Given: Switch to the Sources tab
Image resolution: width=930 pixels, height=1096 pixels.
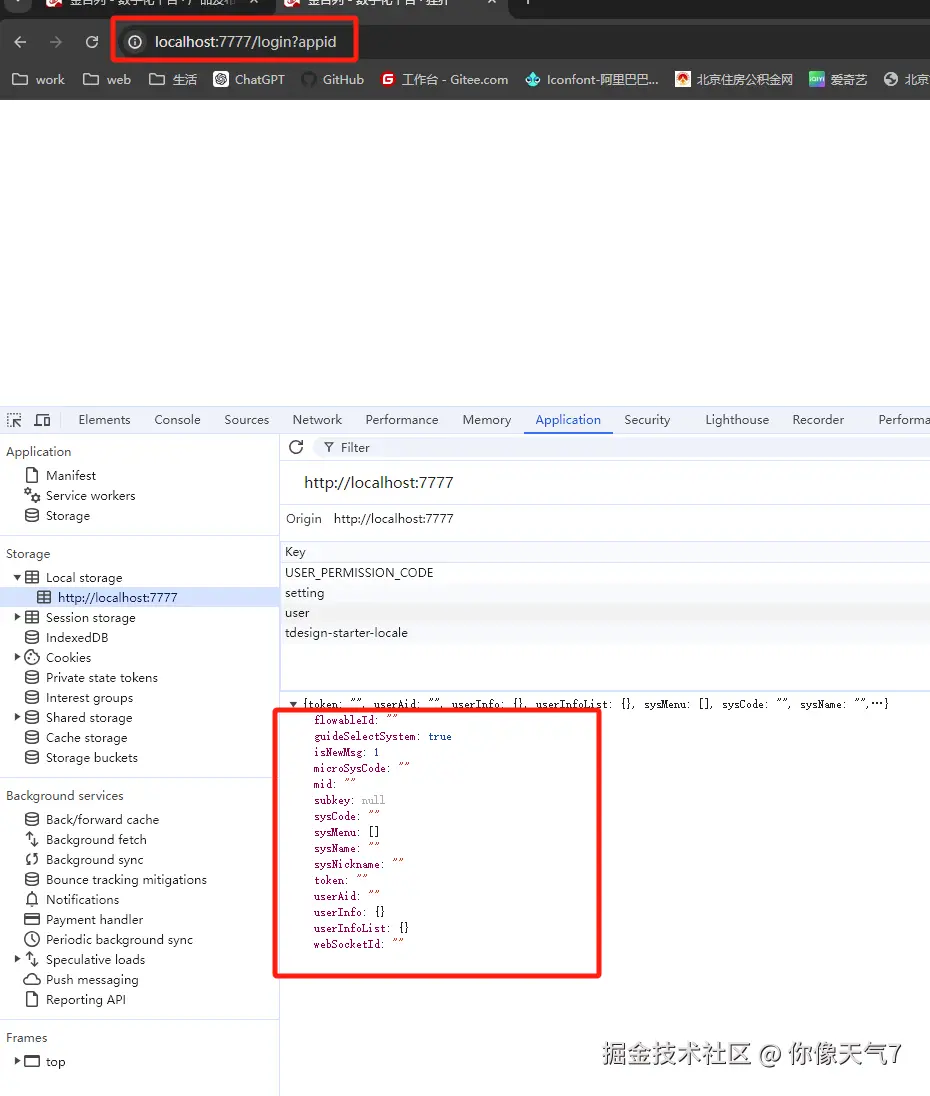Looking at the screenshot, I should [247, 420].
